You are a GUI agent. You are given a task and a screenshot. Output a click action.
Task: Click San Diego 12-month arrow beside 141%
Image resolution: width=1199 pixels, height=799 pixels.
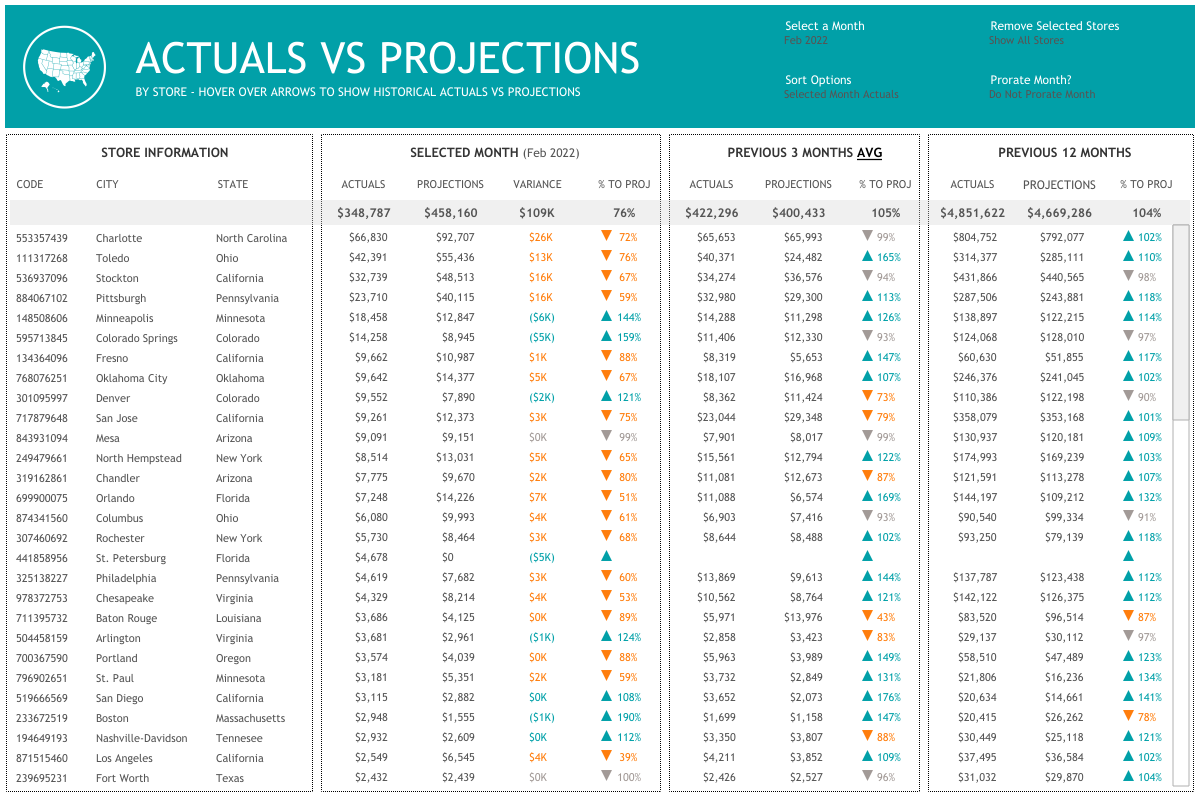click(x=1128, y=697)
